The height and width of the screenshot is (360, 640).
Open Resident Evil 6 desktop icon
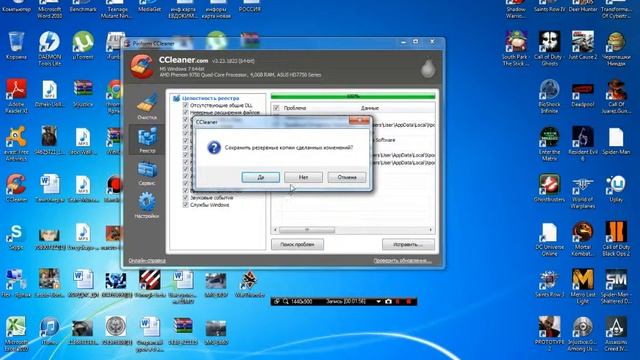(582, 143)
